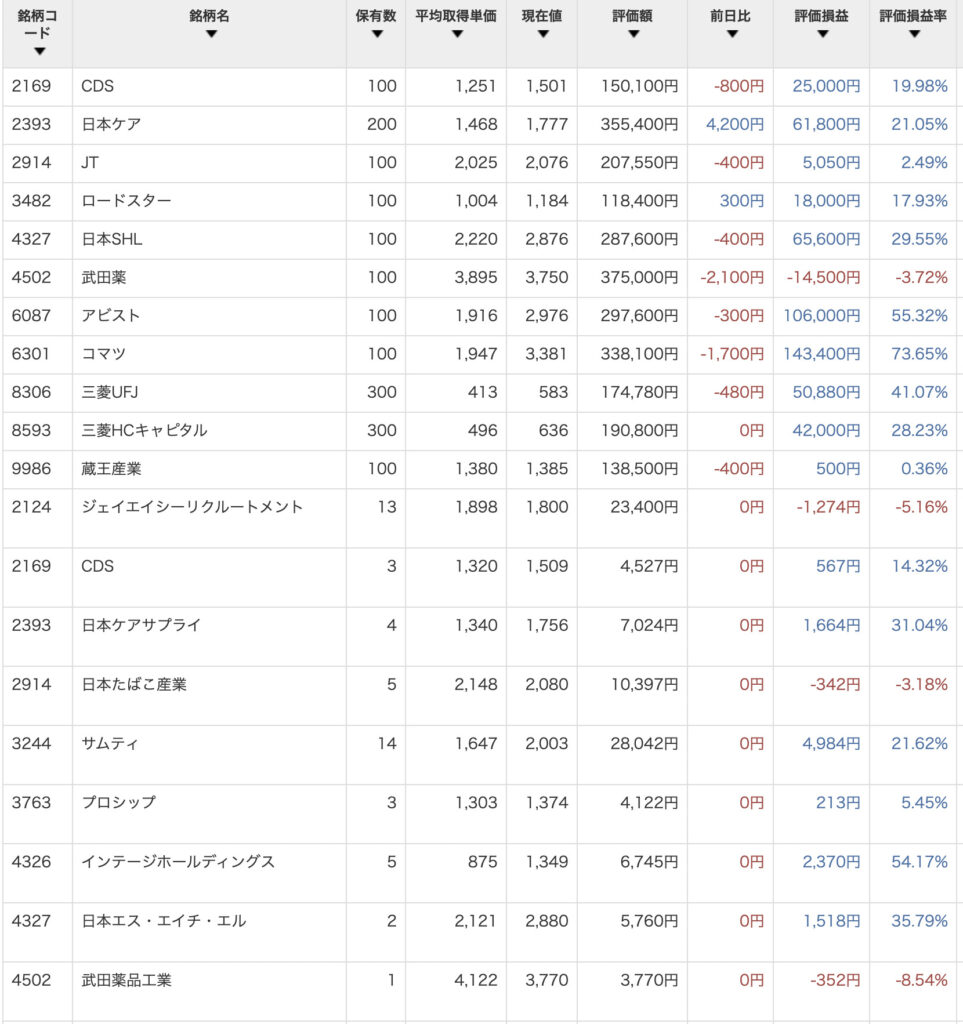The width and height of the screenshot is (963, 1024).
Task: Select stock name JT
Action: (x=90, y=163)
